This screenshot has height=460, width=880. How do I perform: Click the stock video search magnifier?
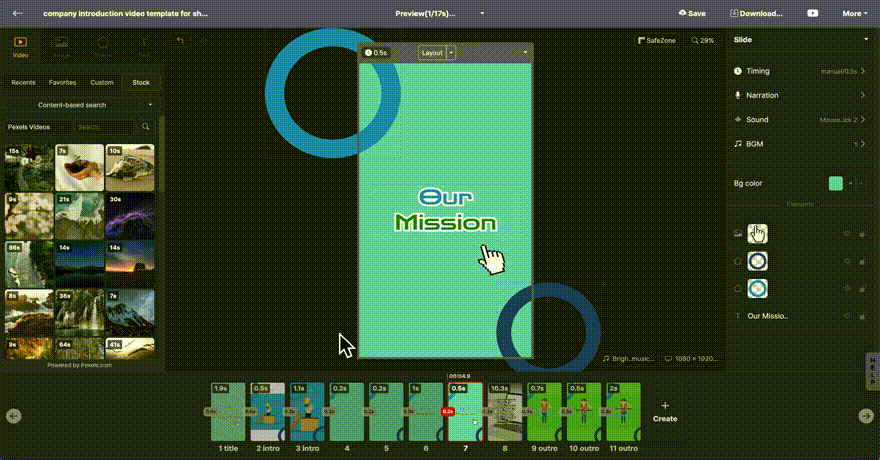tap(146, 127)
